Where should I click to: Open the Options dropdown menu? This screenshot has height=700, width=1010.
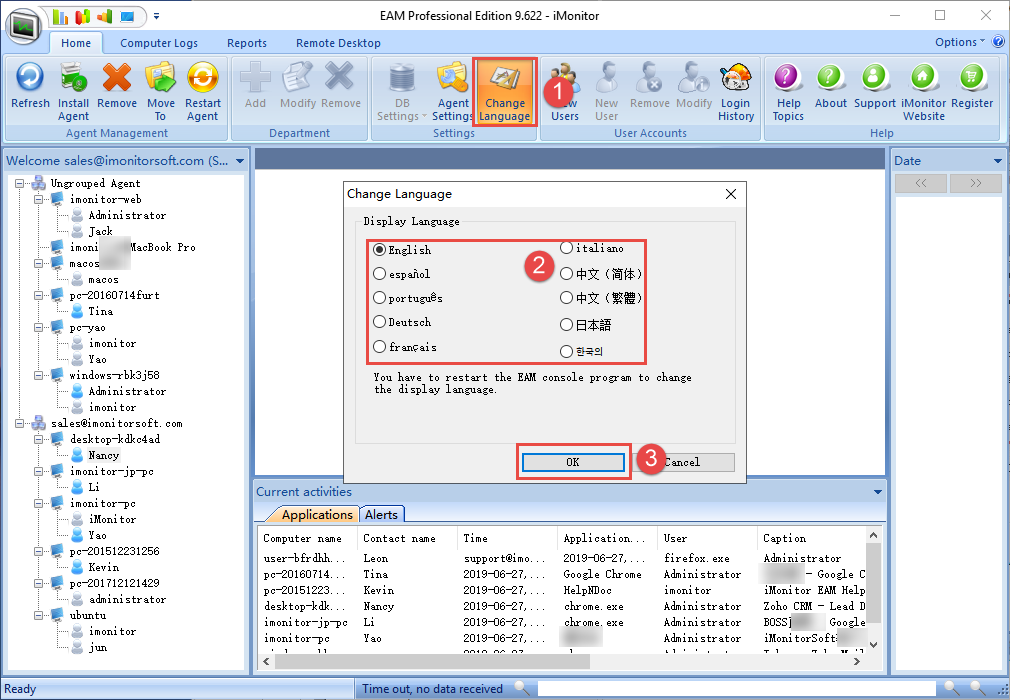[959, 42]
